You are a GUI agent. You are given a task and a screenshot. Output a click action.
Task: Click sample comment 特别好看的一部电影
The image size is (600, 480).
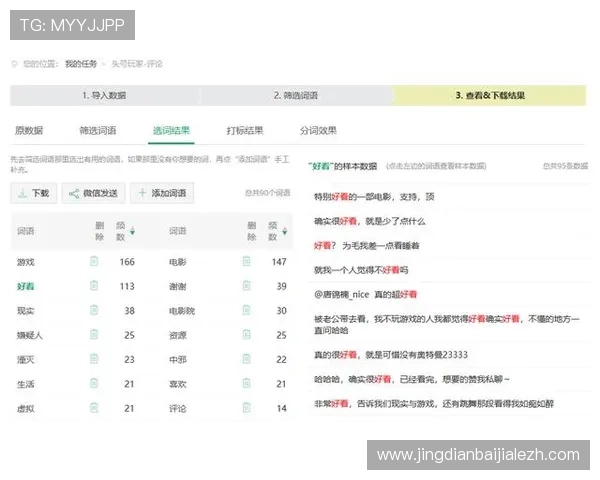coord(374,197)
